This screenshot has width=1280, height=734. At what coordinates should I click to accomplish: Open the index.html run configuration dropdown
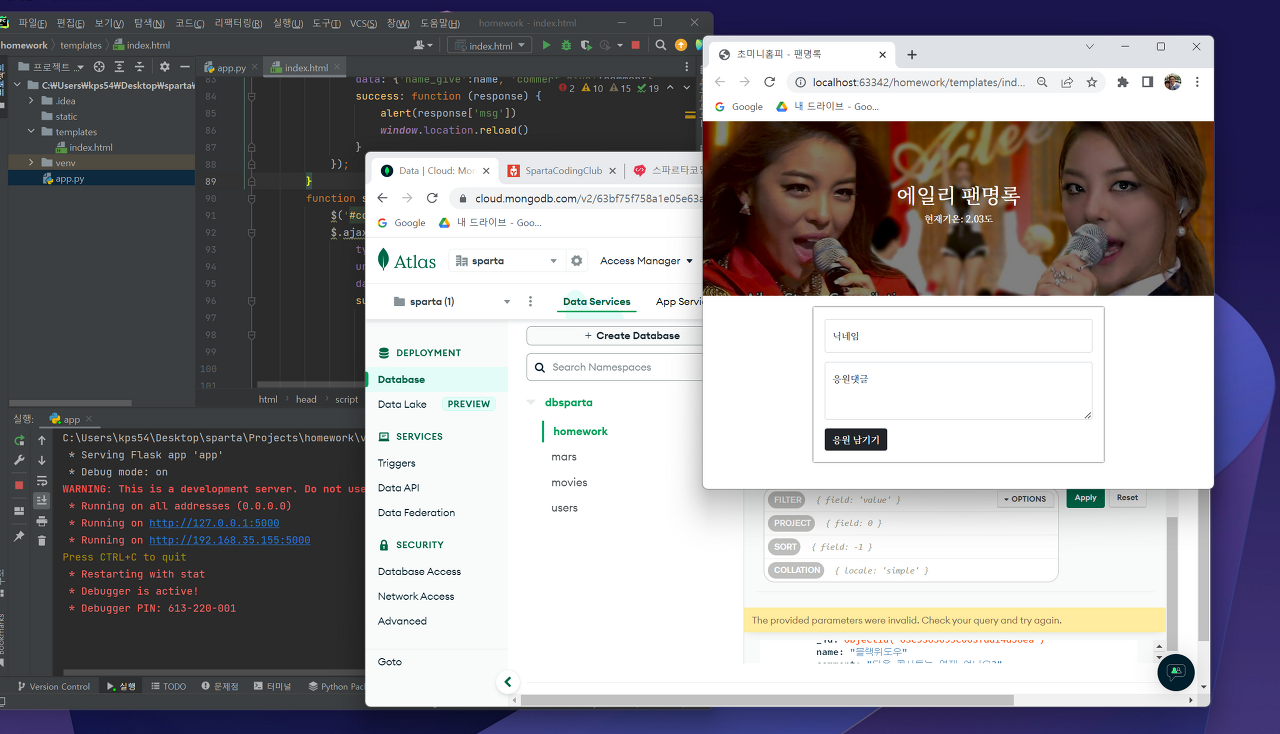click(x=489, y=45)
